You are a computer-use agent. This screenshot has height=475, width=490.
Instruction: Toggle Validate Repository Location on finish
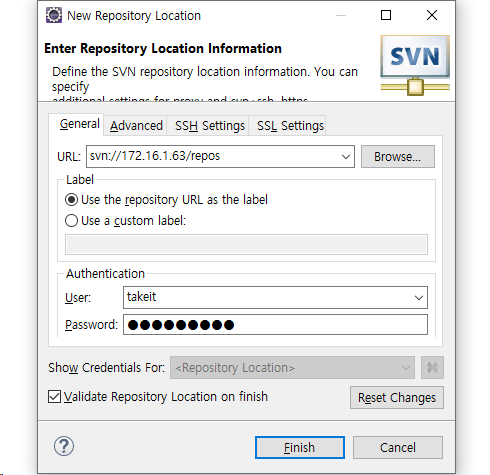pyautogui.click(x=54, y=397)
